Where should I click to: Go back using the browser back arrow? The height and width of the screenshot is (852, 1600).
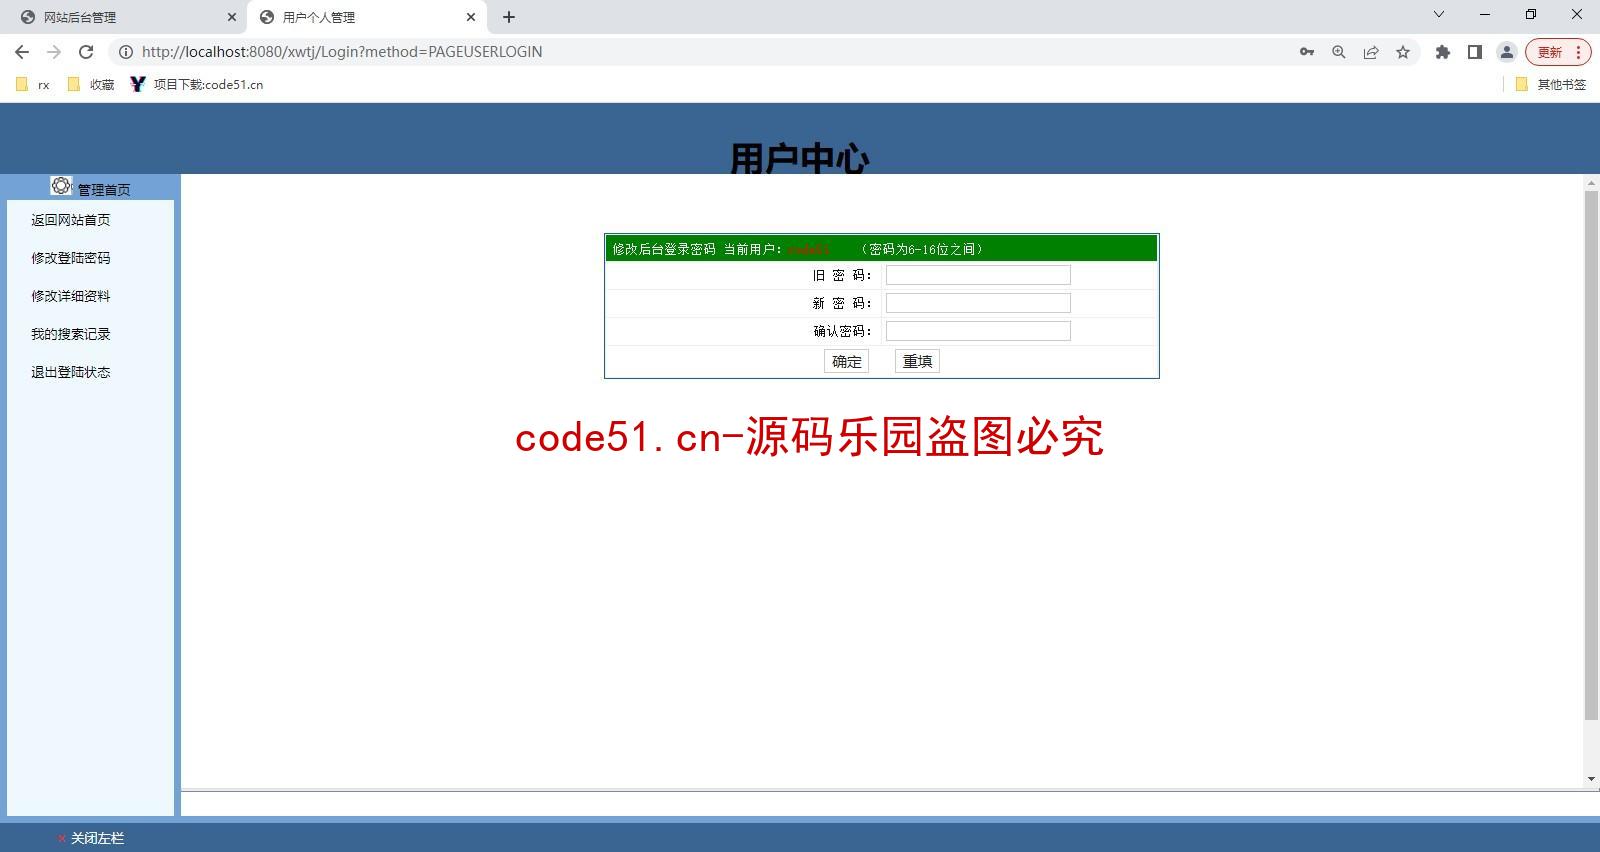tap(22, 52)
